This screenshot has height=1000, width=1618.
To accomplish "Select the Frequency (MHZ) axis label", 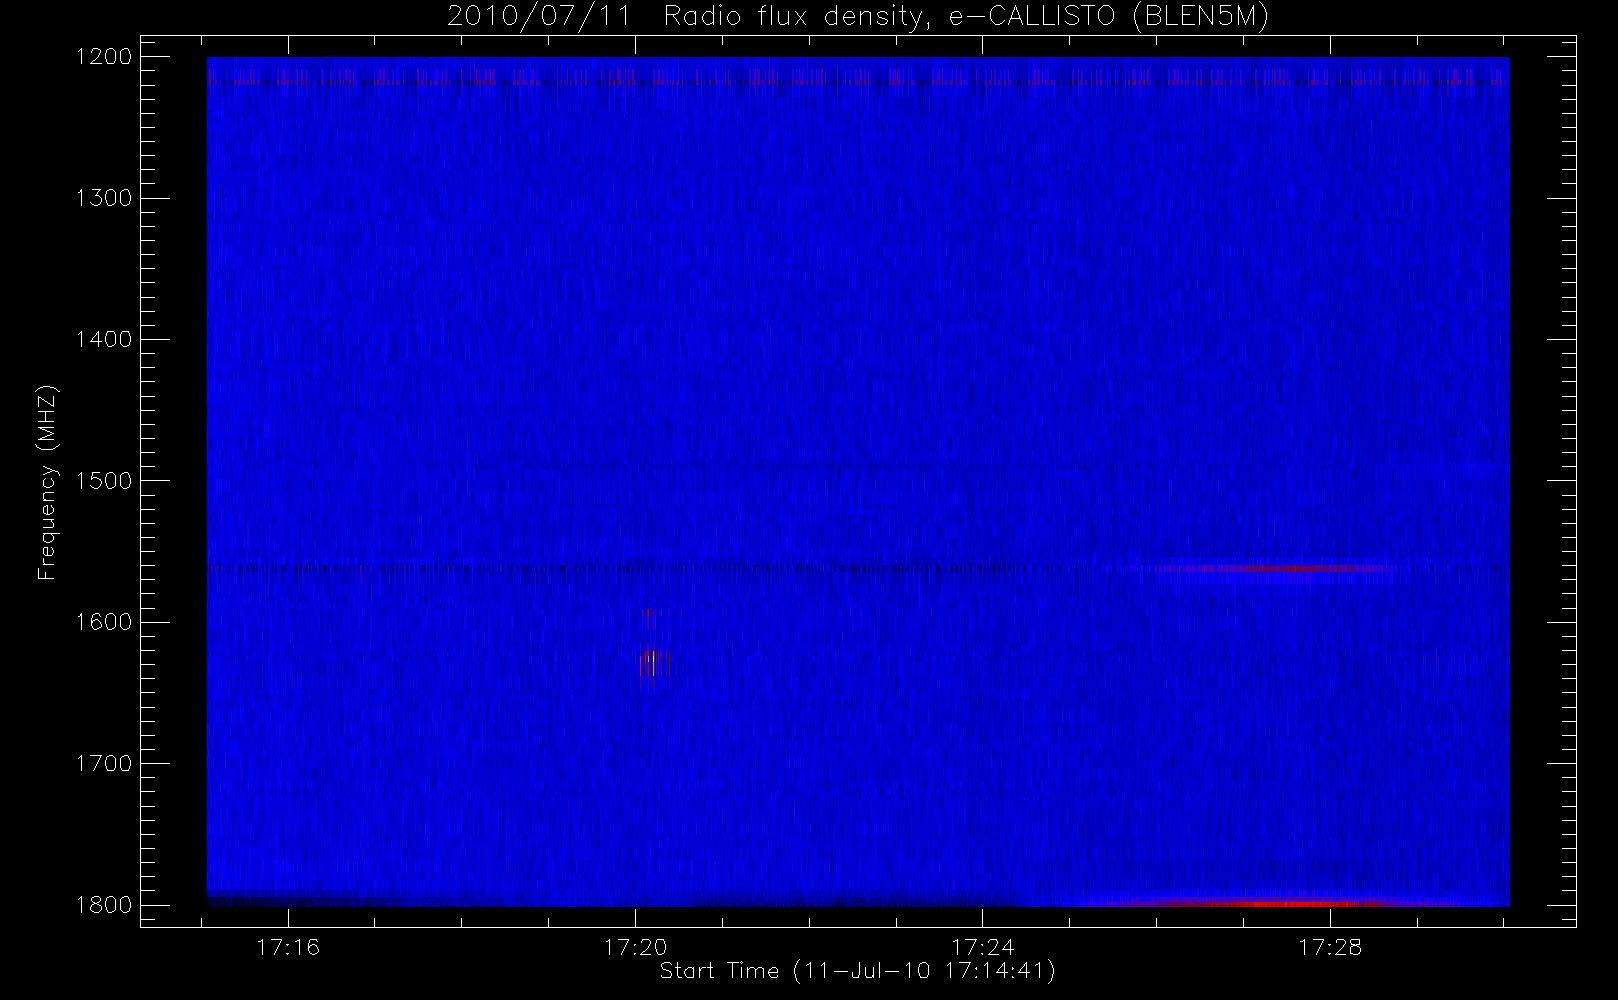I will pyautogui.click(x=47, y=483).
